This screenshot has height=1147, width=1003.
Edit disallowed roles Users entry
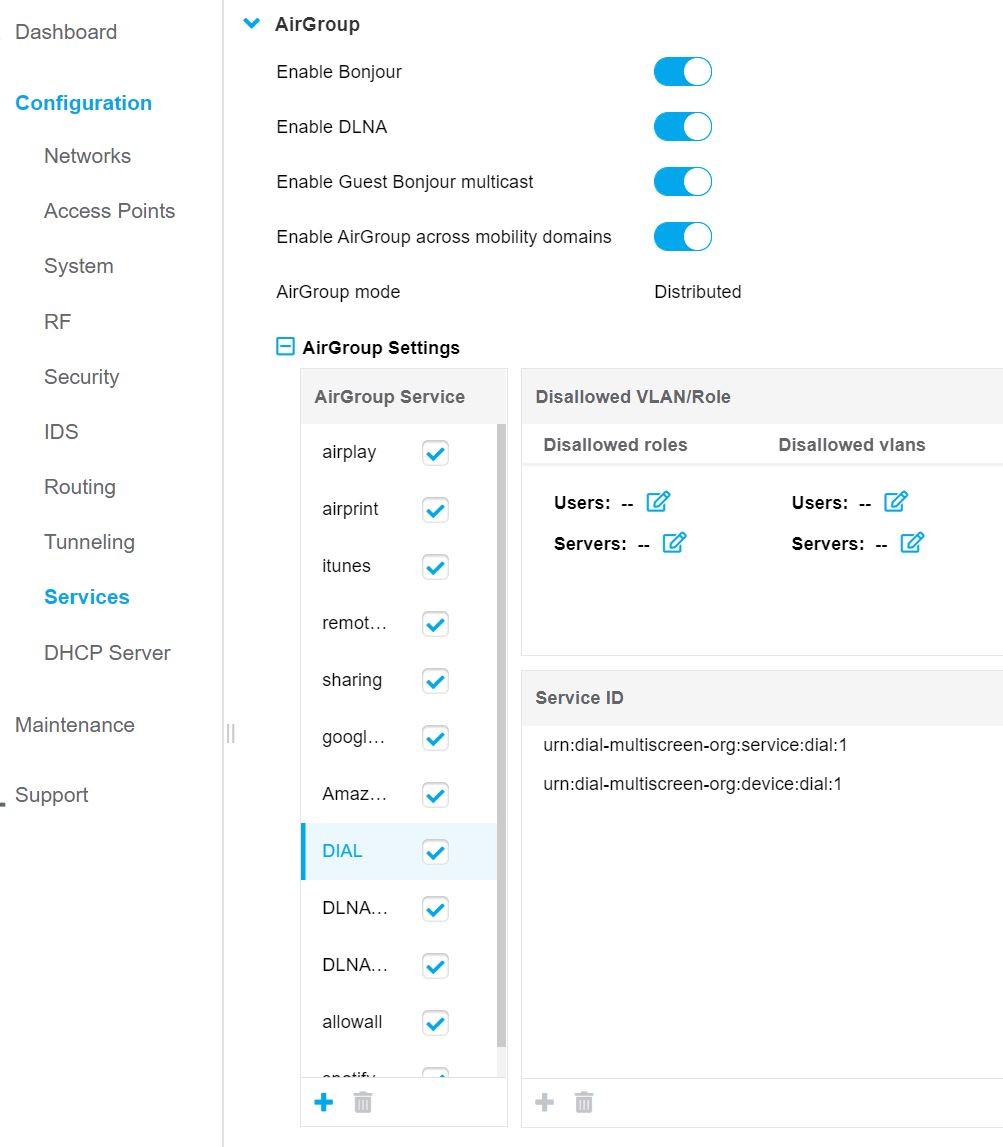tap(658, 502)
